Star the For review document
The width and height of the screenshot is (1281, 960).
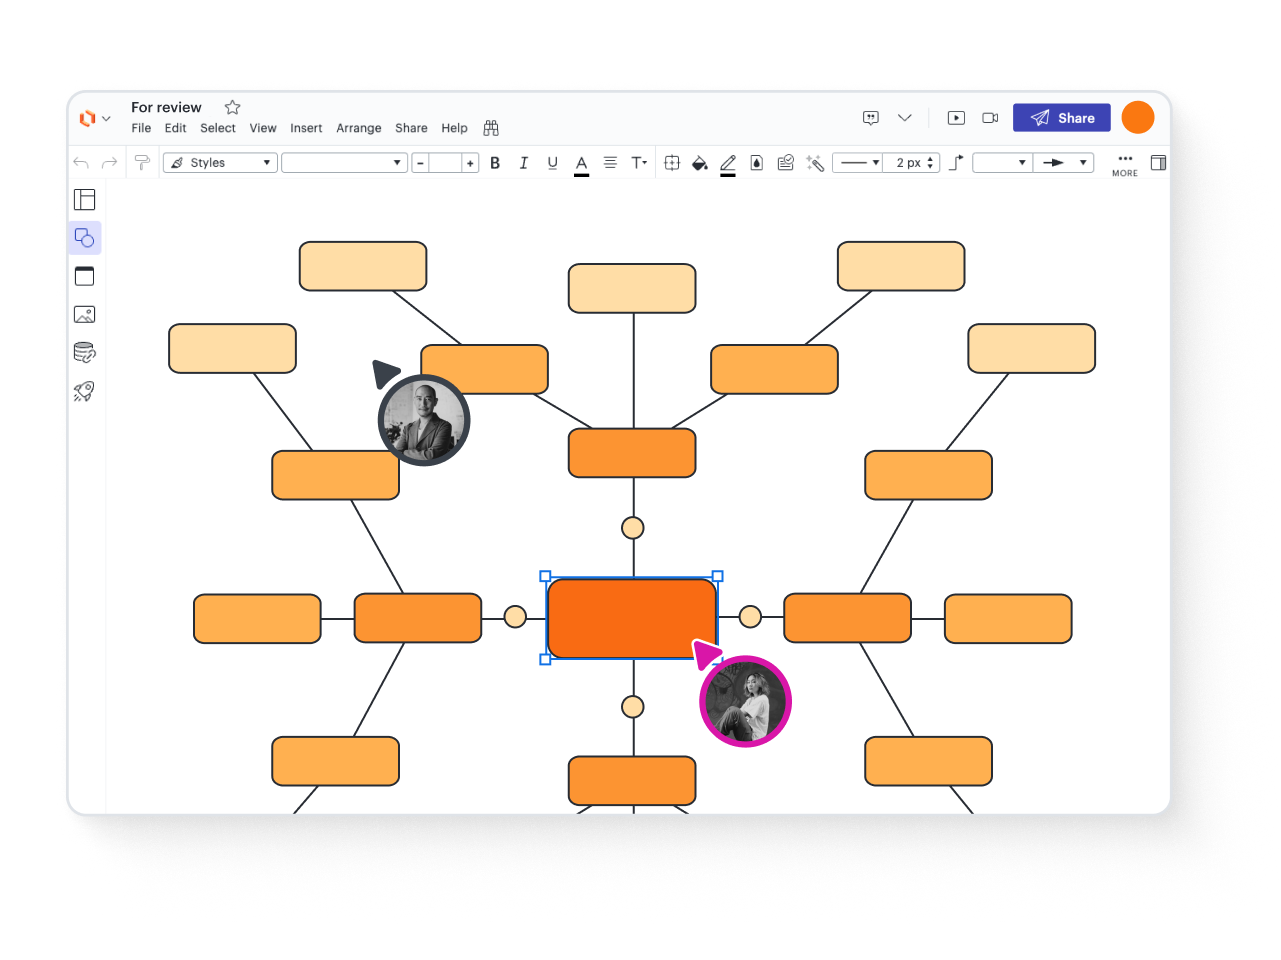[x=233, y=107]
